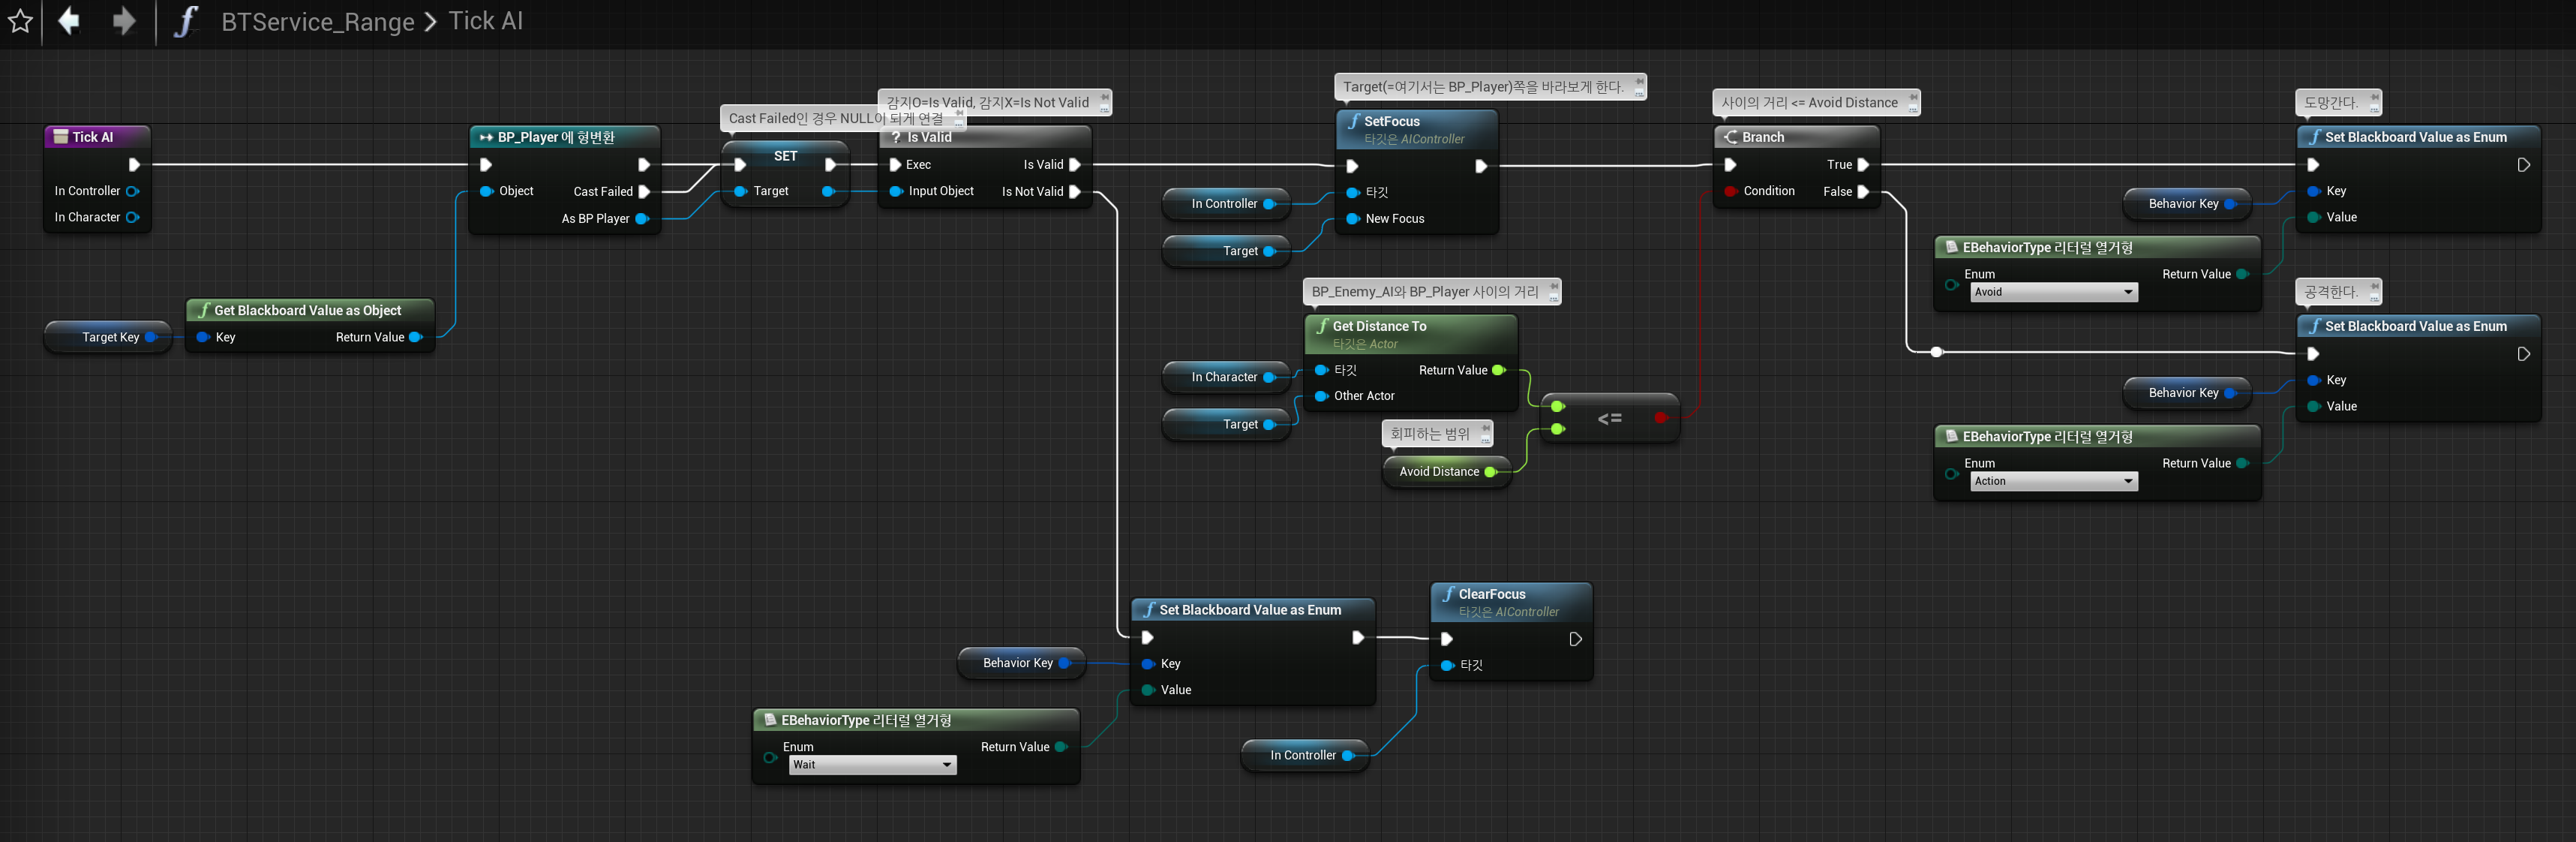Viewport: 2576px width, 842px height.
Task: Click the favorite star icon
Action: (20, 21)
